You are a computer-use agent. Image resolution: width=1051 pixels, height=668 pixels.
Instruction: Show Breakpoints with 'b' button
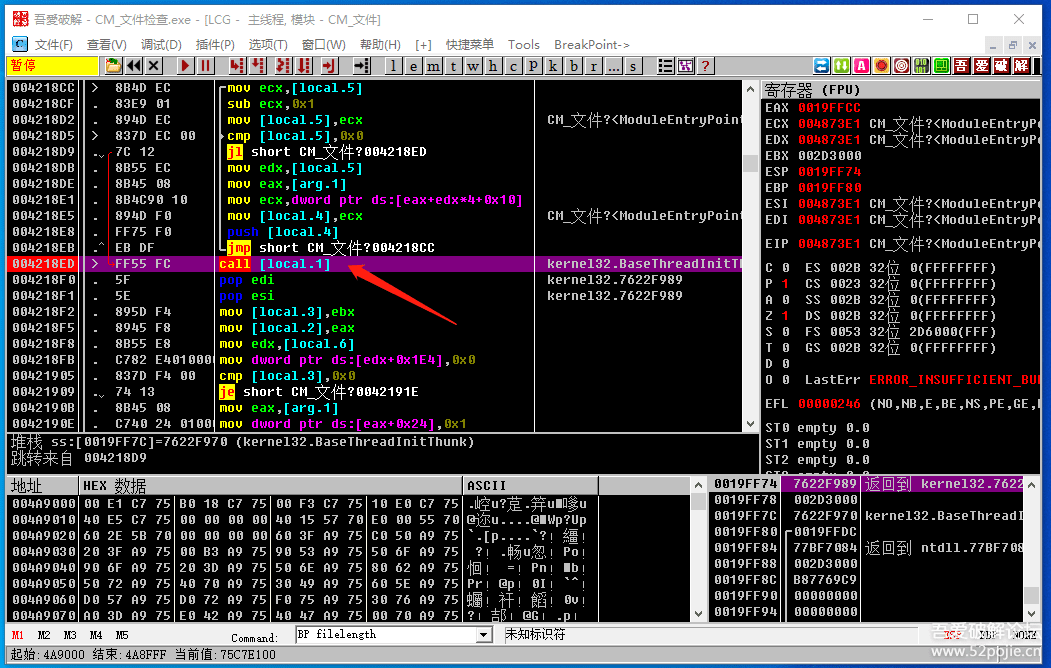tap(574, 66)
